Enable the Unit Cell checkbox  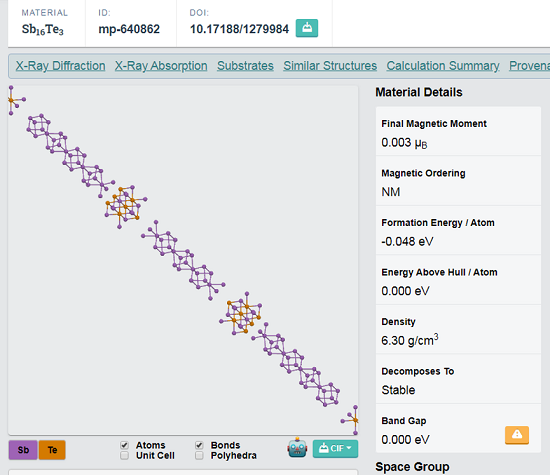(125, 455)
